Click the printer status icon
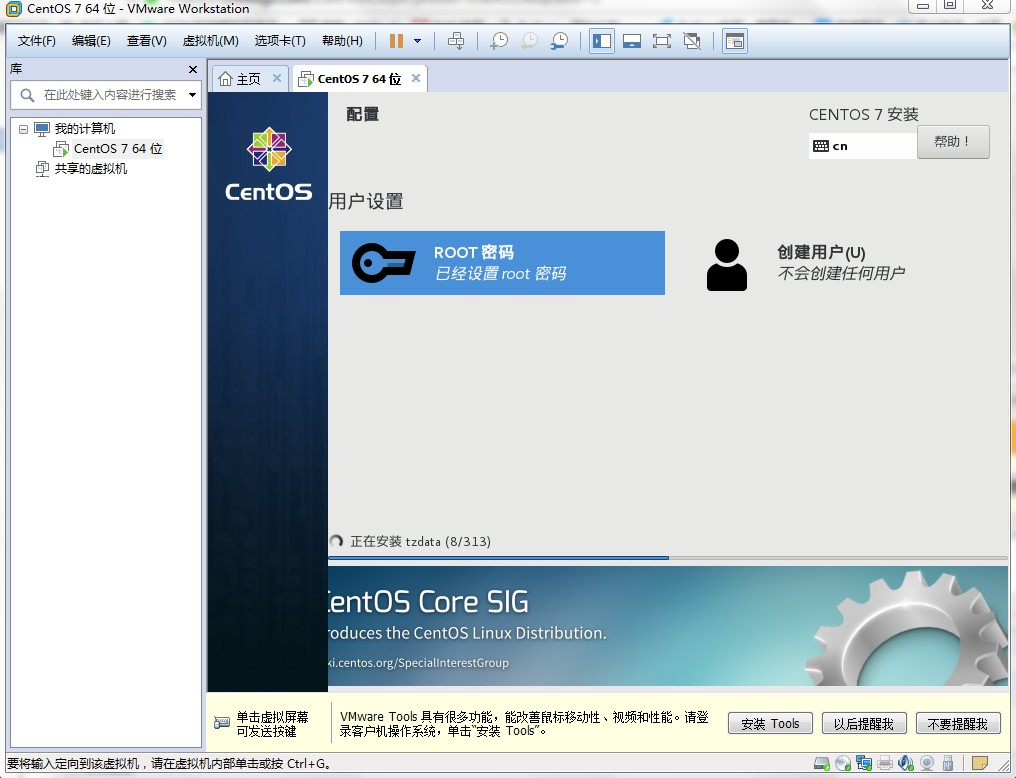Screen dimensions: 1016x778 pyautogui.click(x=885, y=764)
